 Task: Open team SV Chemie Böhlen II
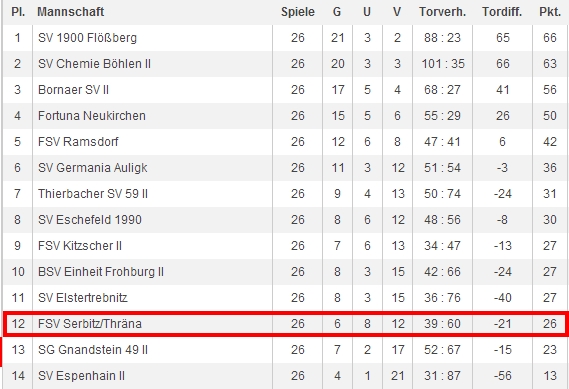click(94, 64)
